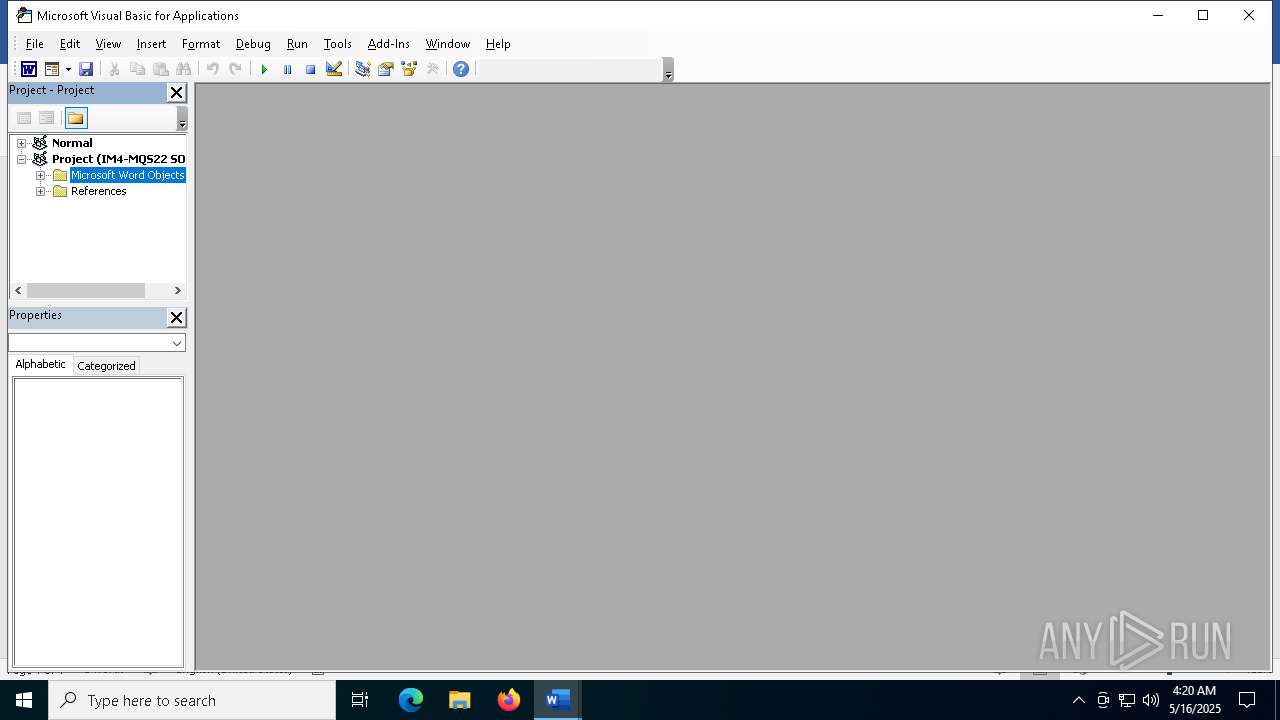Open the Run menu

pyautogui.click(x=297, y=44)
